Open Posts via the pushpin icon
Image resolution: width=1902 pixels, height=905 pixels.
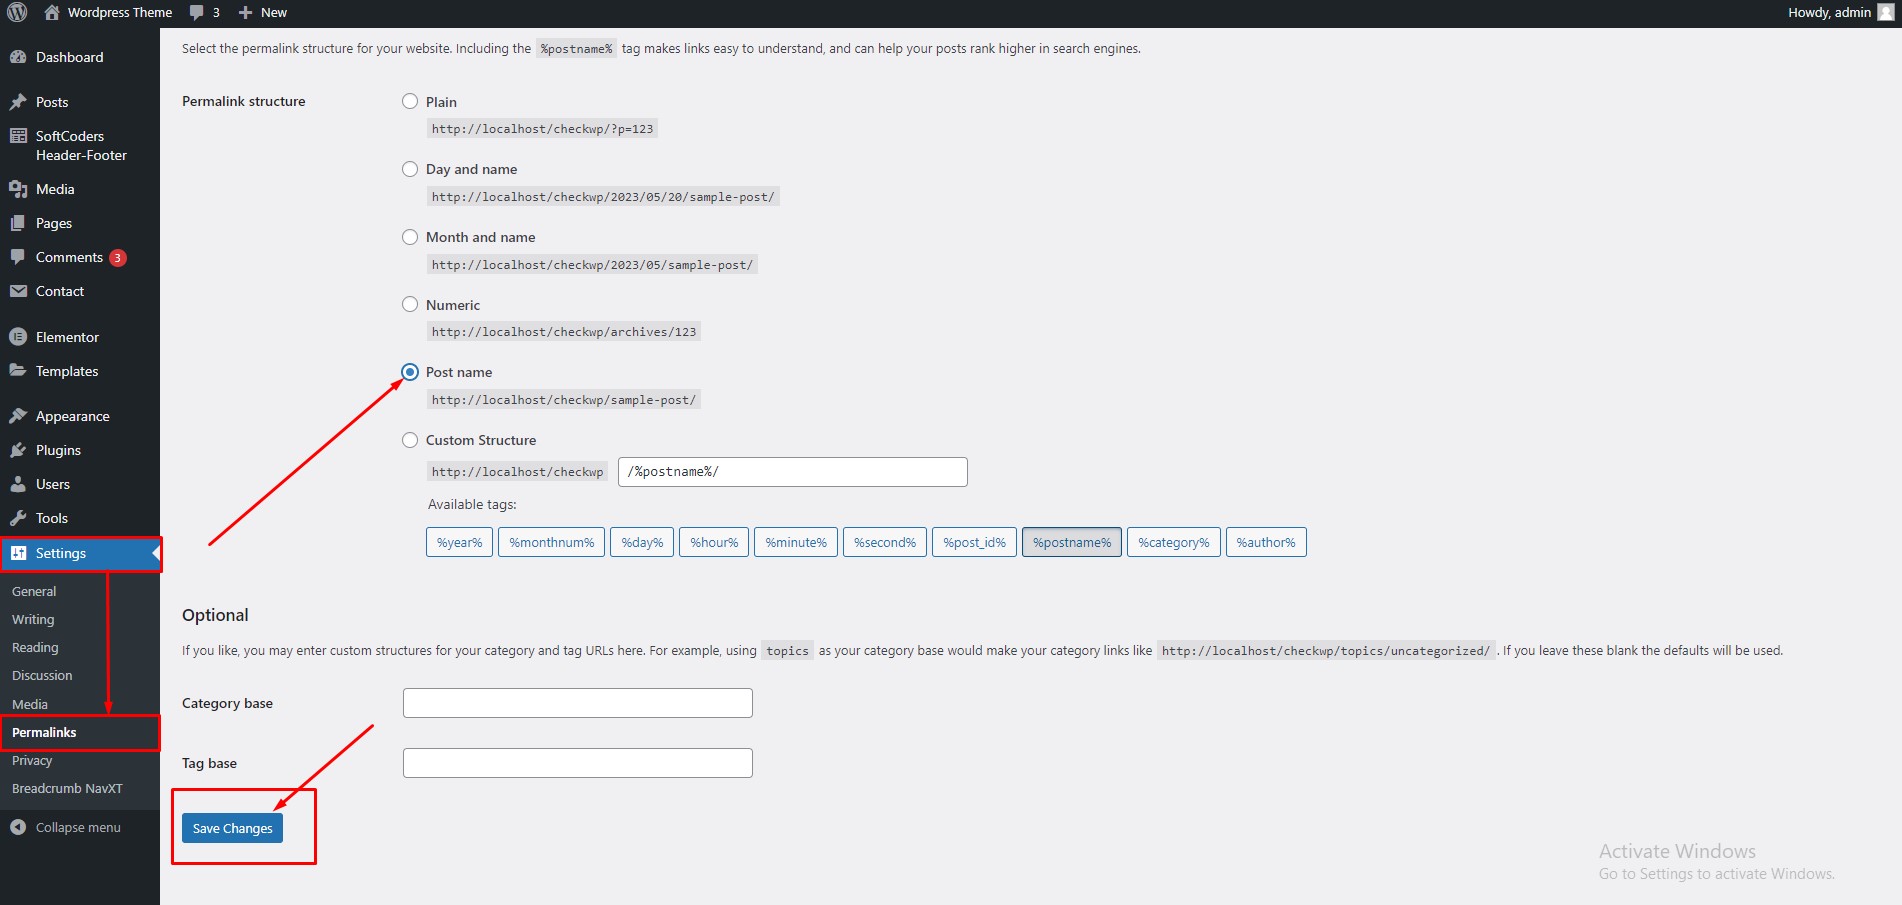[18, 102]
